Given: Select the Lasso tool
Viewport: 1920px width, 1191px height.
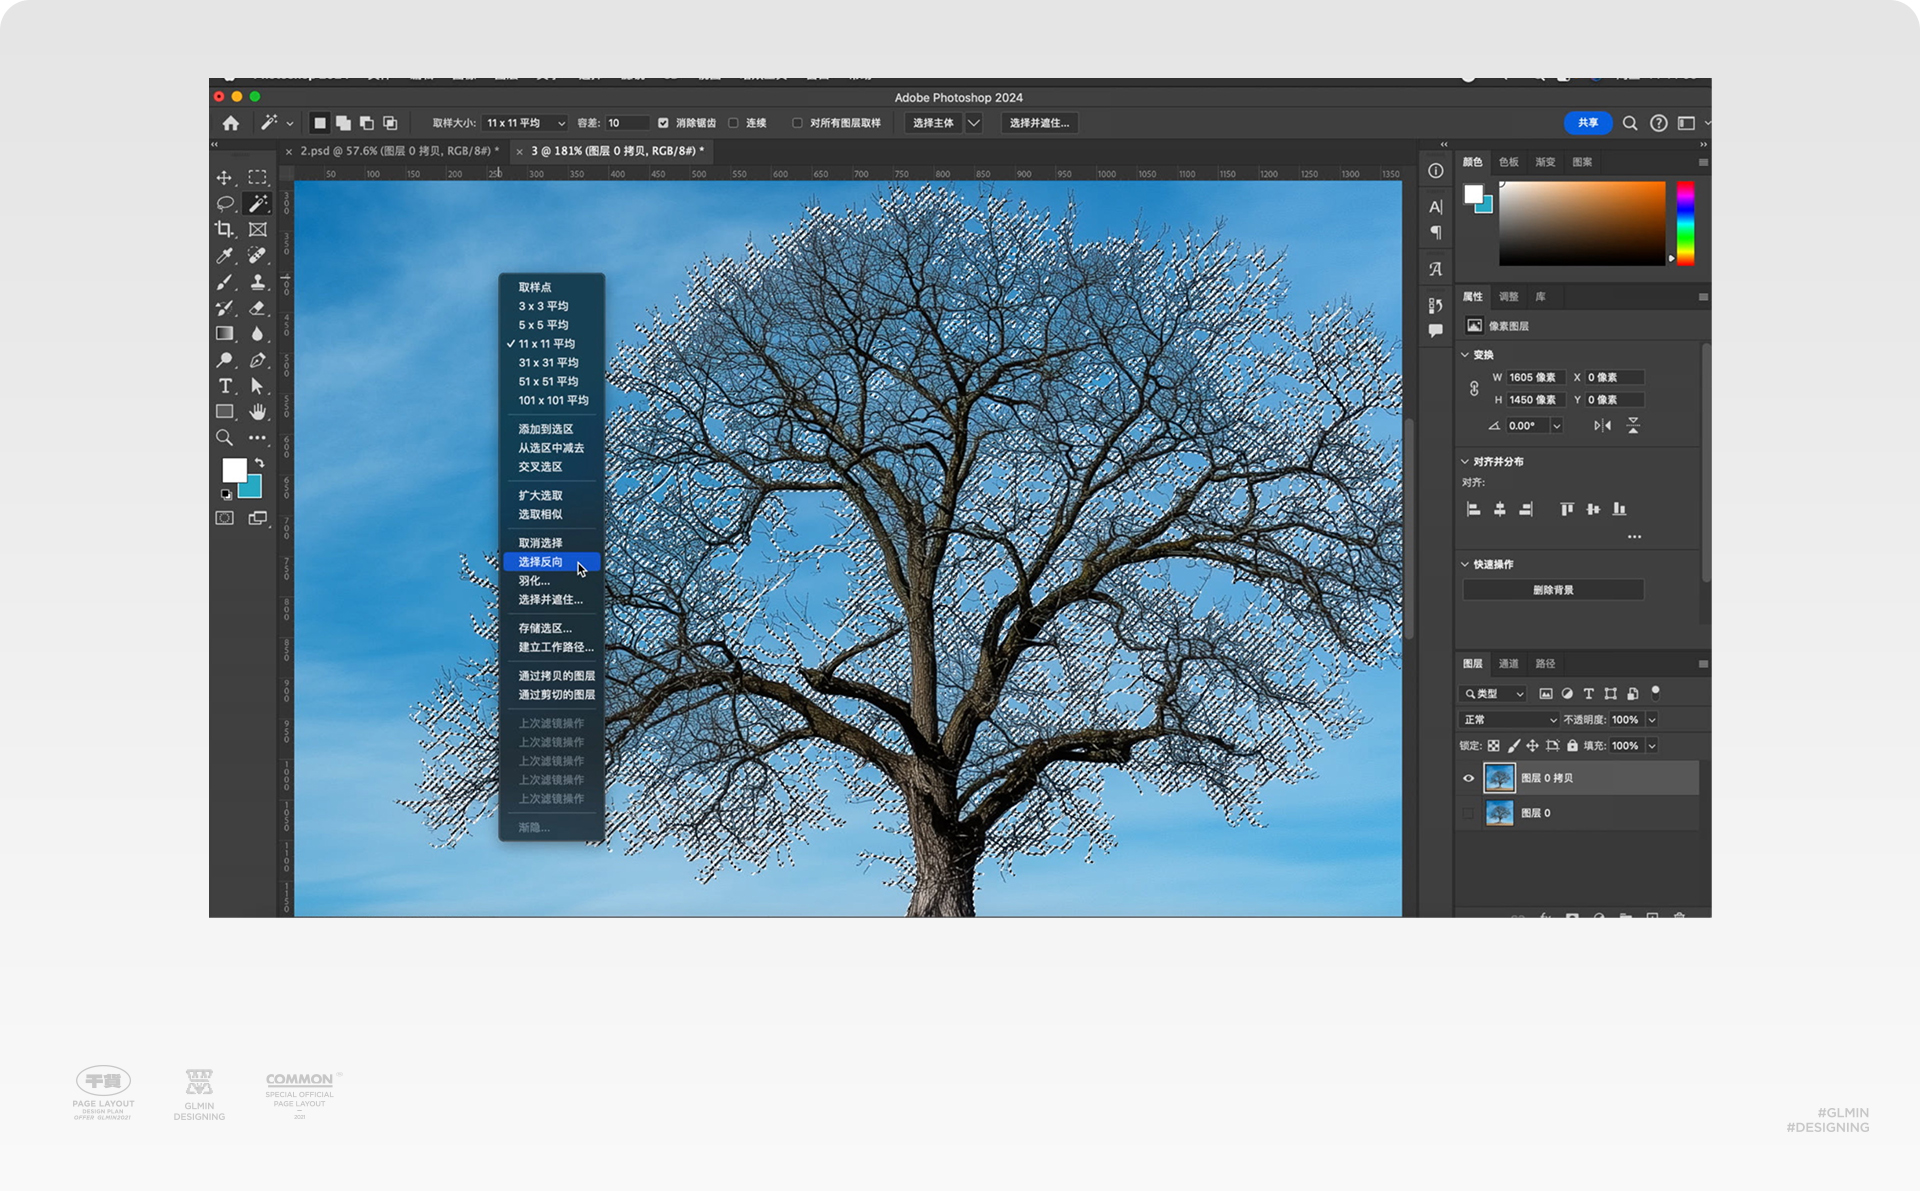Looking at the screenshot, I should coord(224,203).
